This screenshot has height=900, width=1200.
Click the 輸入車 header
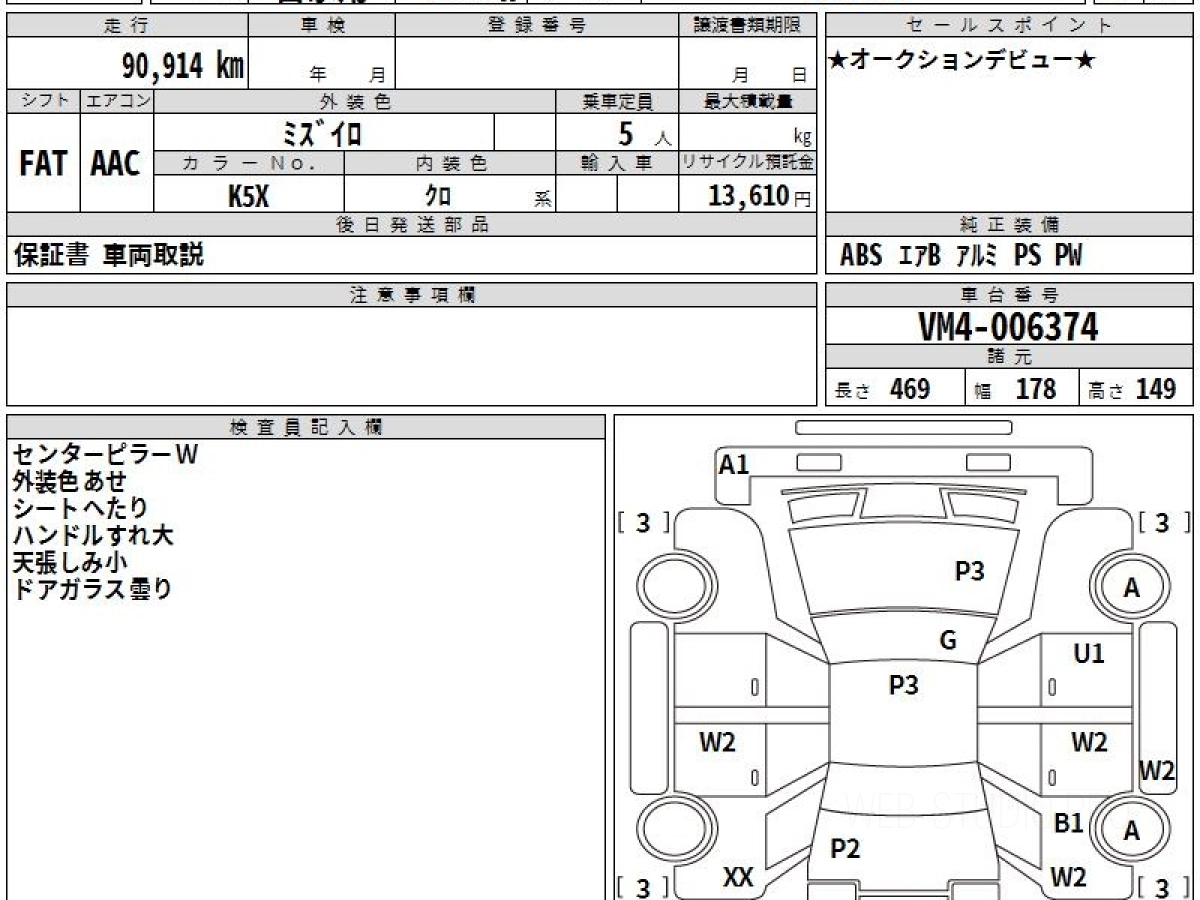click(617, 163)
